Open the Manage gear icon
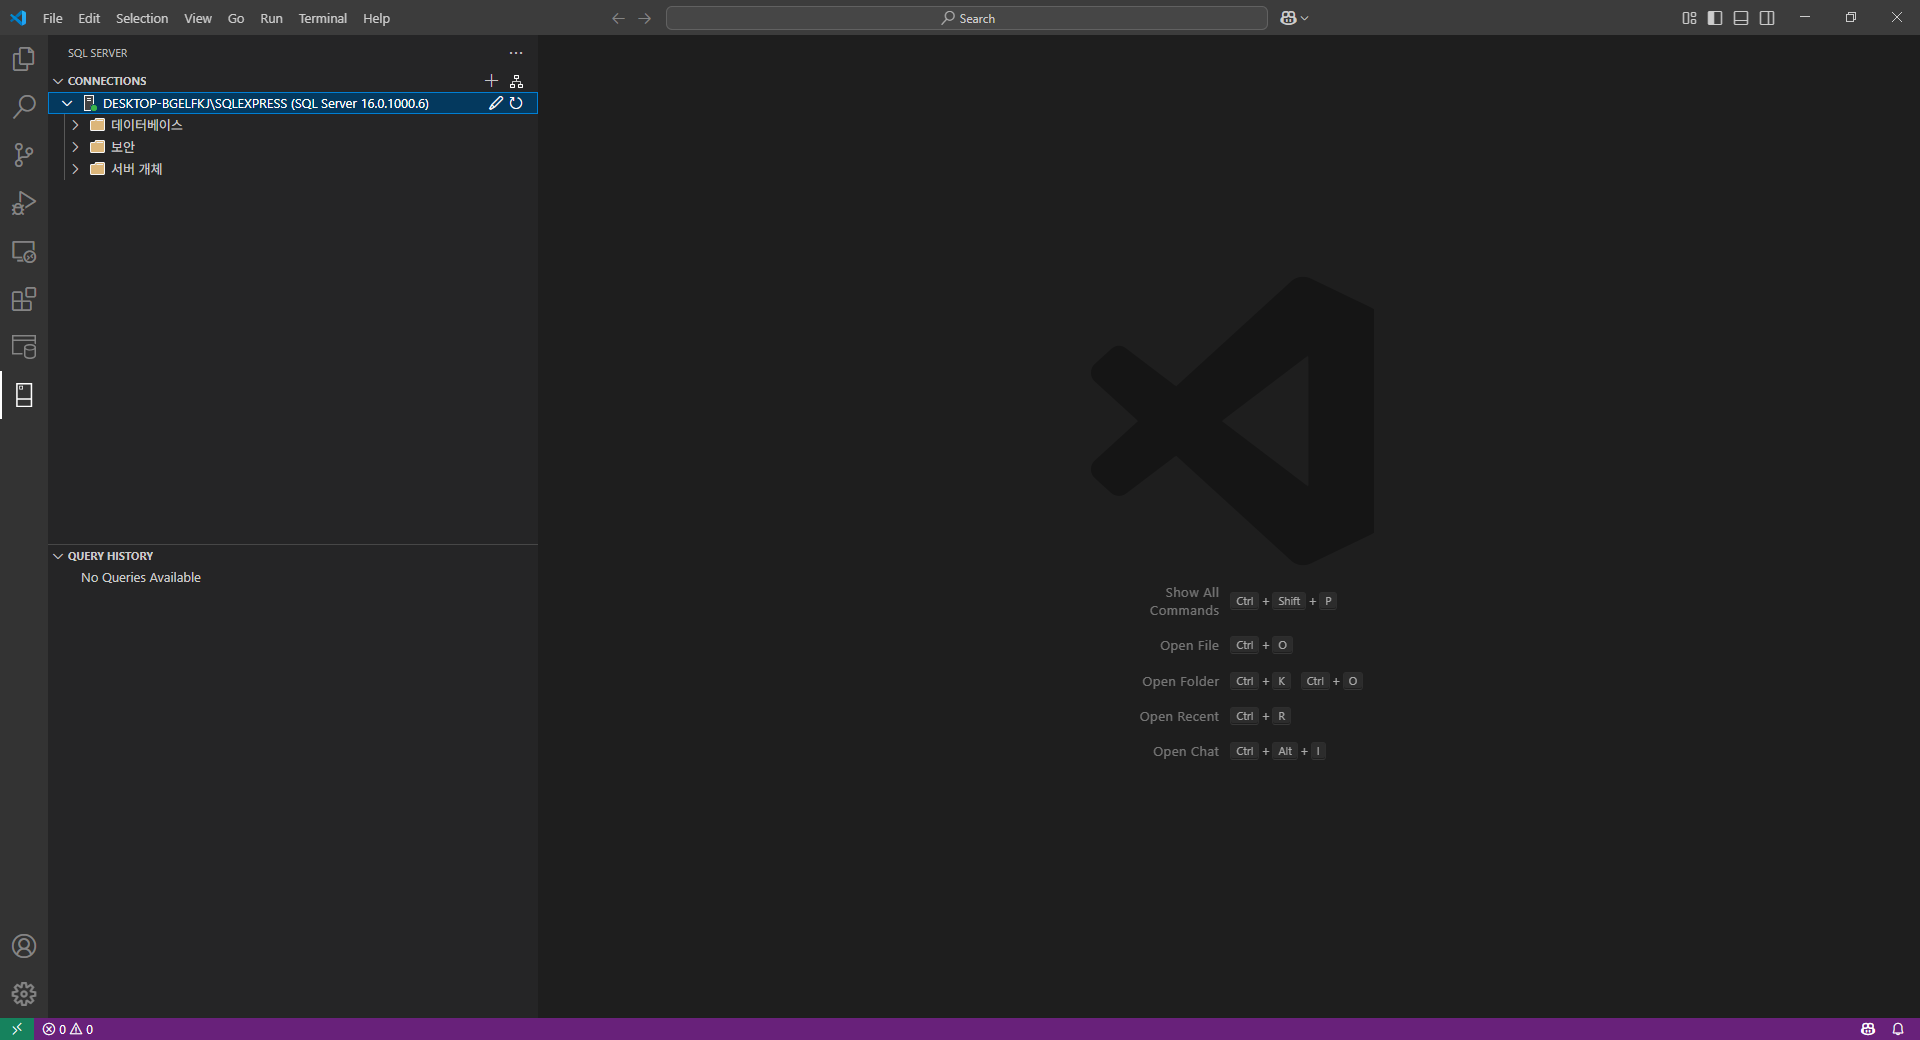Screen dimensions: 1920x1040 tap(24, 994)
